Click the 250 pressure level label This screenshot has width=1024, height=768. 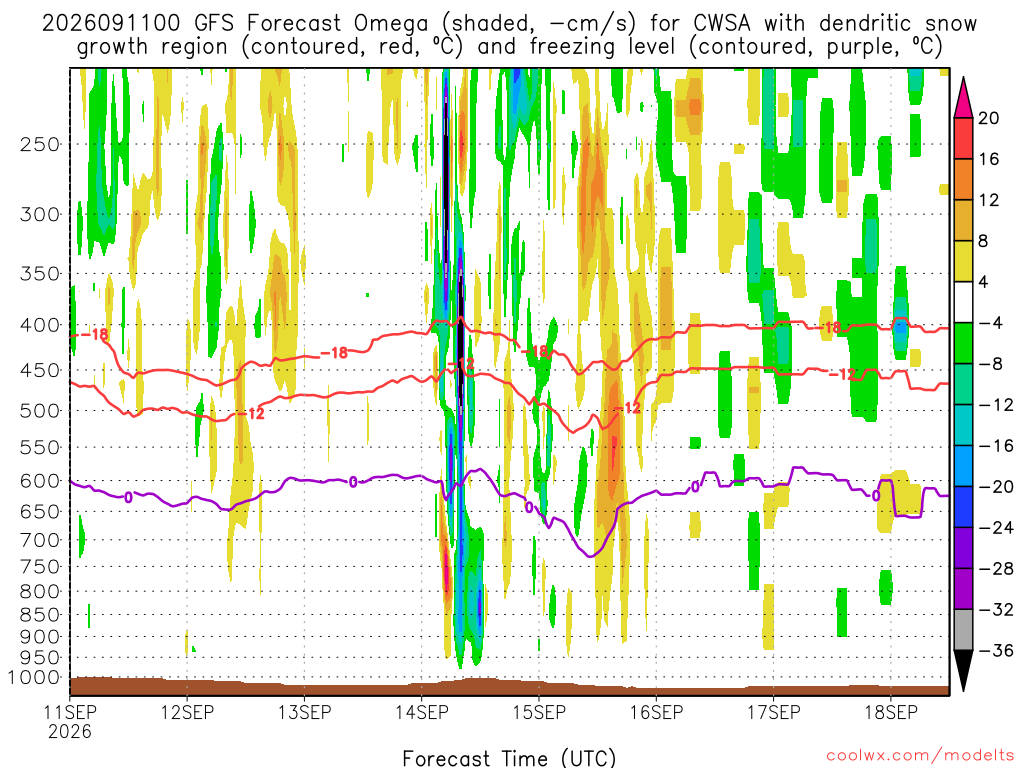click(x=40, y=144)
